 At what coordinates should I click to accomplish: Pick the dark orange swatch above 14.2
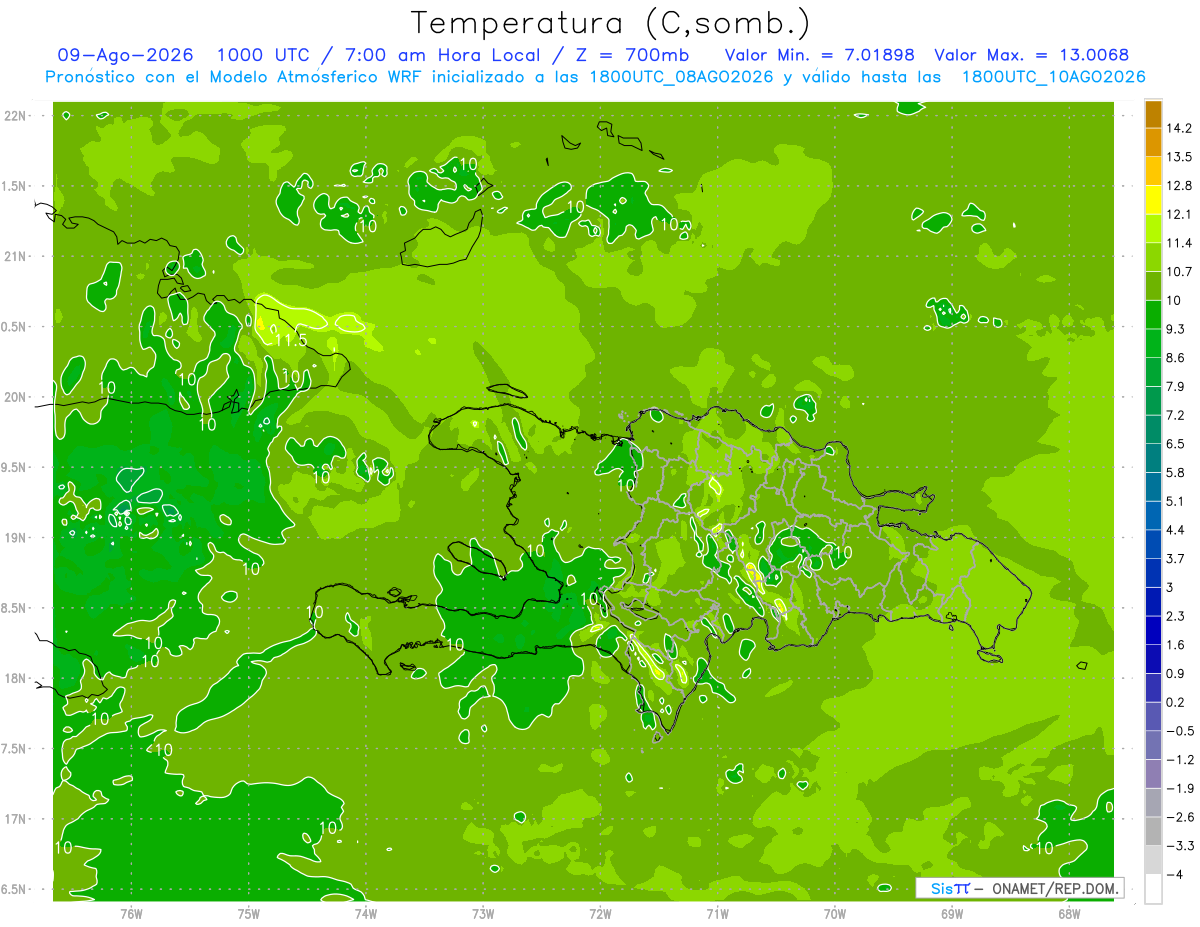click(1153, 114)
